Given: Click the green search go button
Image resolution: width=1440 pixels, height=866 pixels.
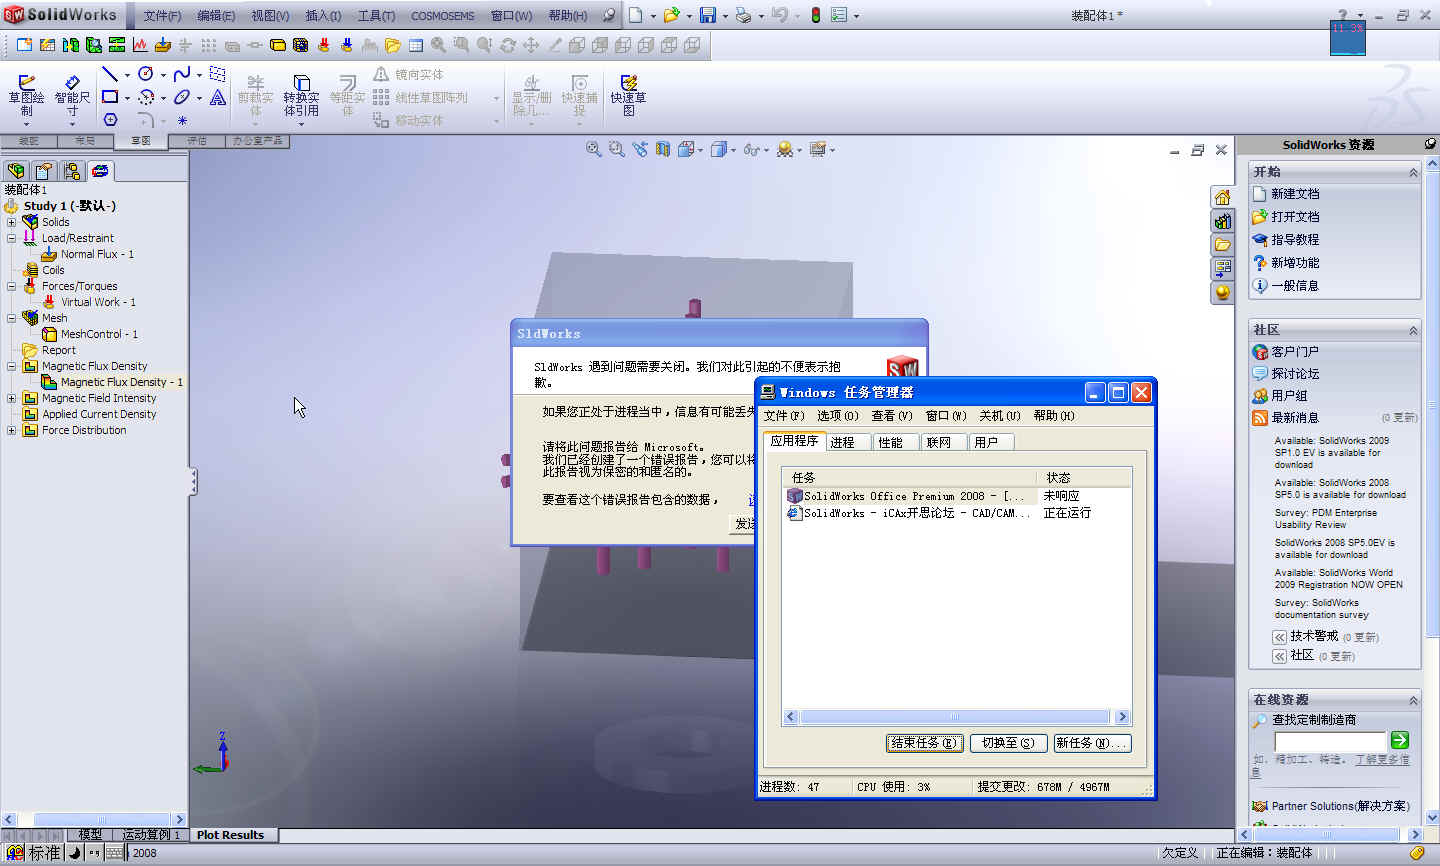Looking at the screenshot, I should tap(1400, 740).
